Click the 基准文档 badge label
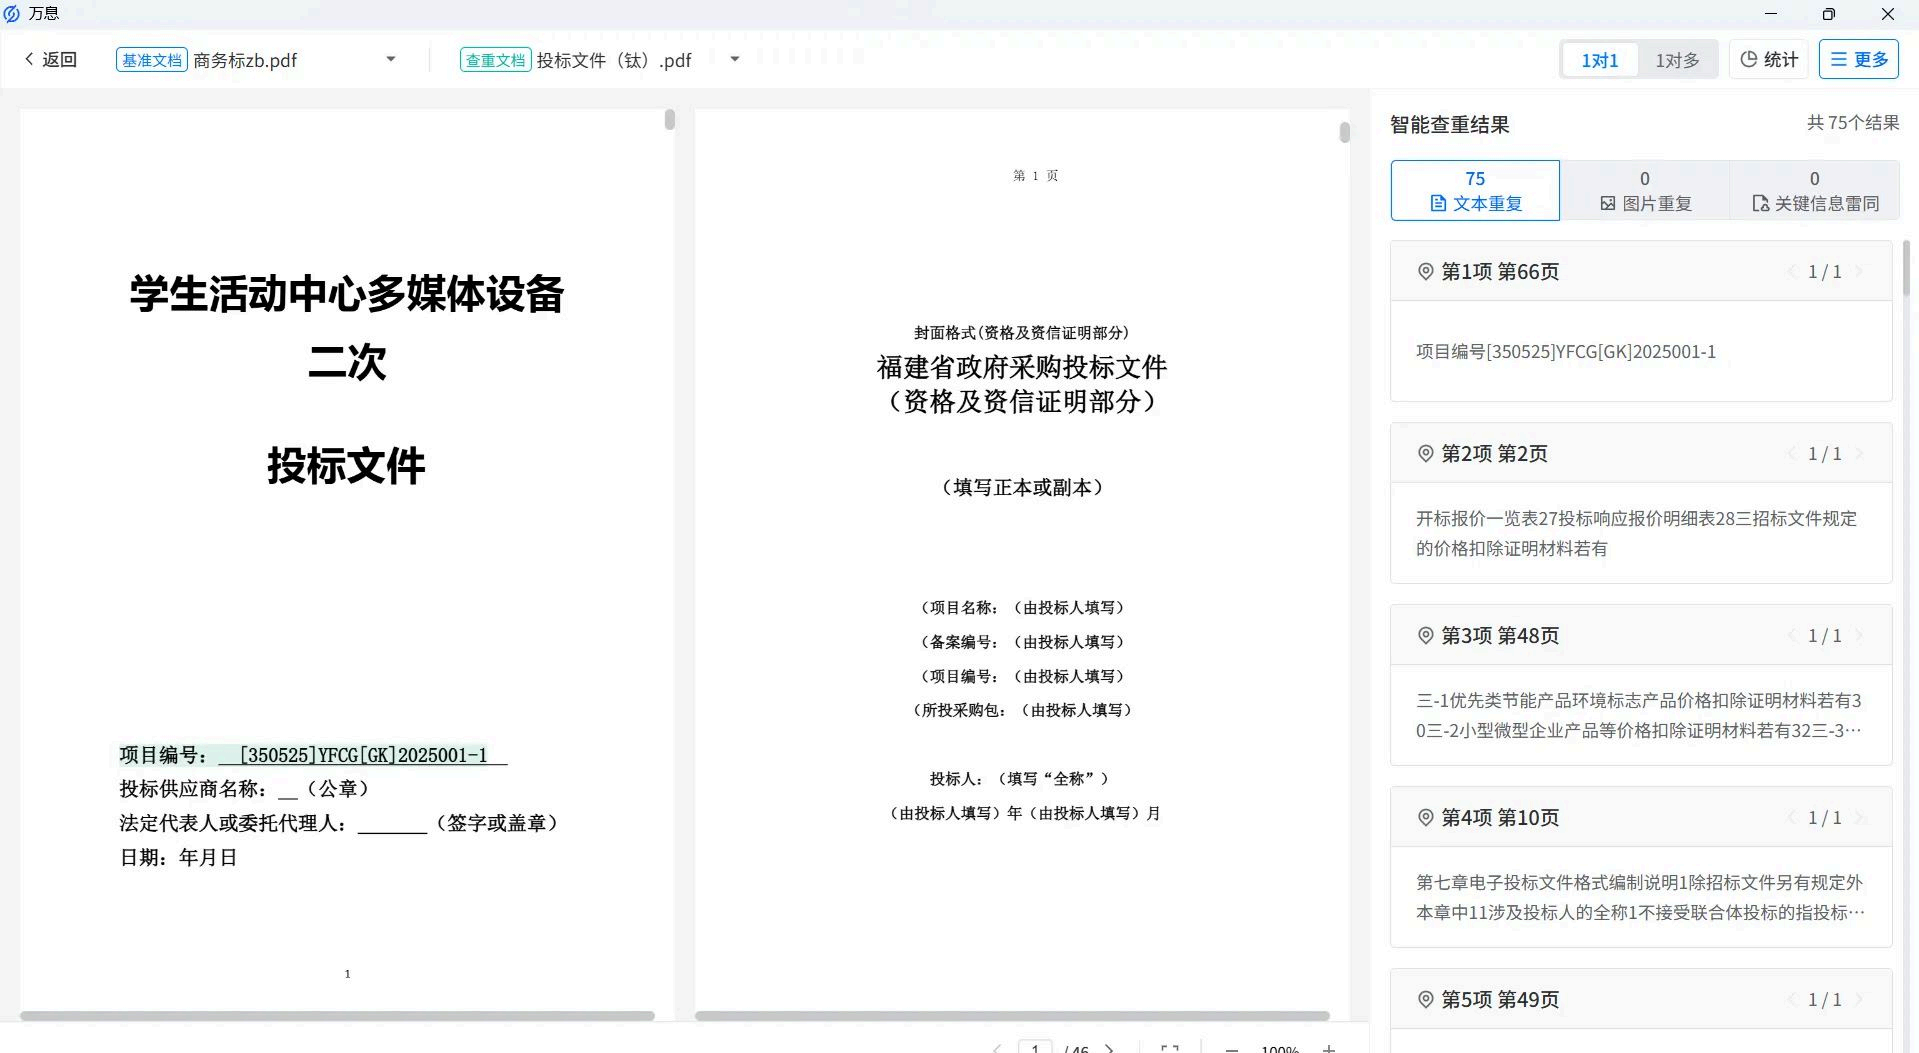Image resolution: width=1919 pixels, height=1053 pixels. (x=152, y=60)
